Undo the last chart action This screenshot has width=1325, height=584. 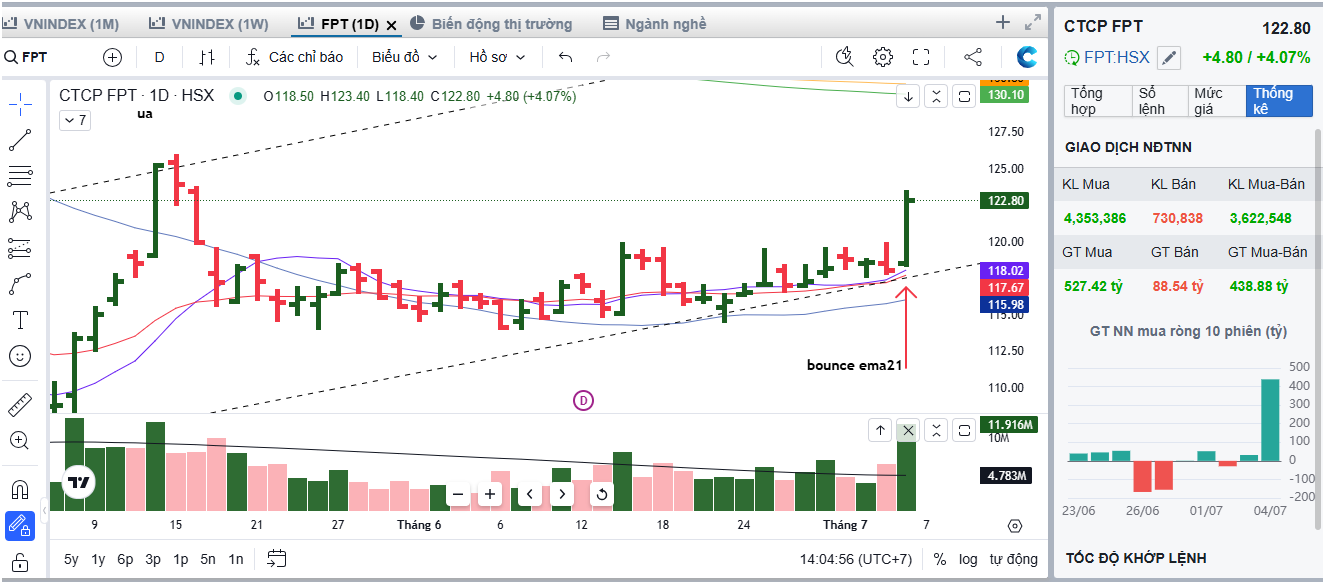(x=566, y=57)
